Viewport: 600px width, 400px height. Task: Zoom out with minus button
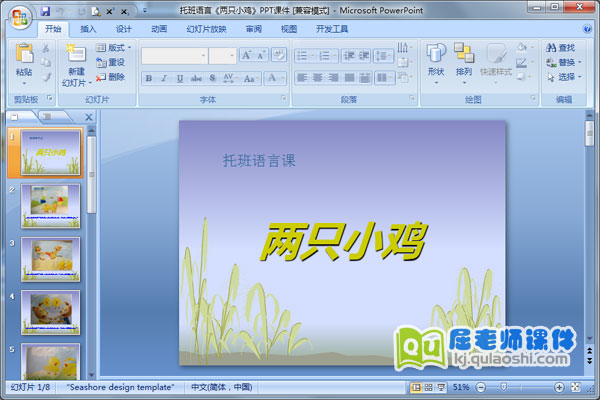[x=481, y=387]
